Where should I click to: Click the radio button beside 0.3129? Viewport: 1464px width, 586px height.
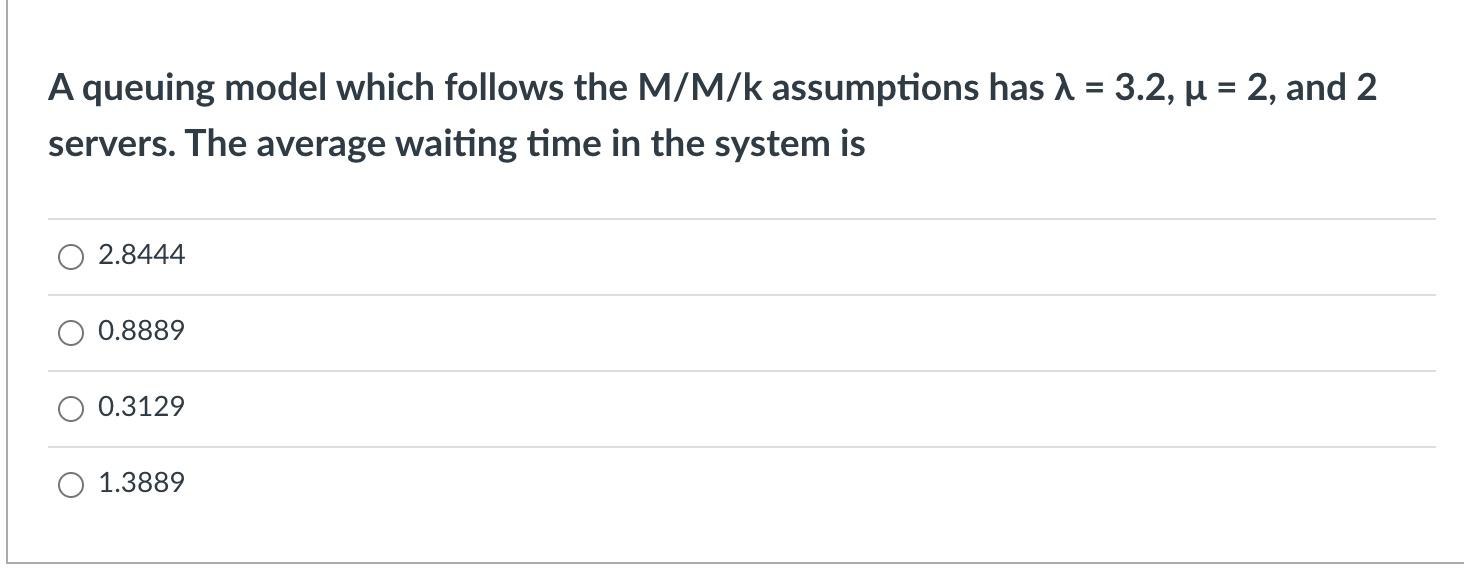tap(70, 407)
